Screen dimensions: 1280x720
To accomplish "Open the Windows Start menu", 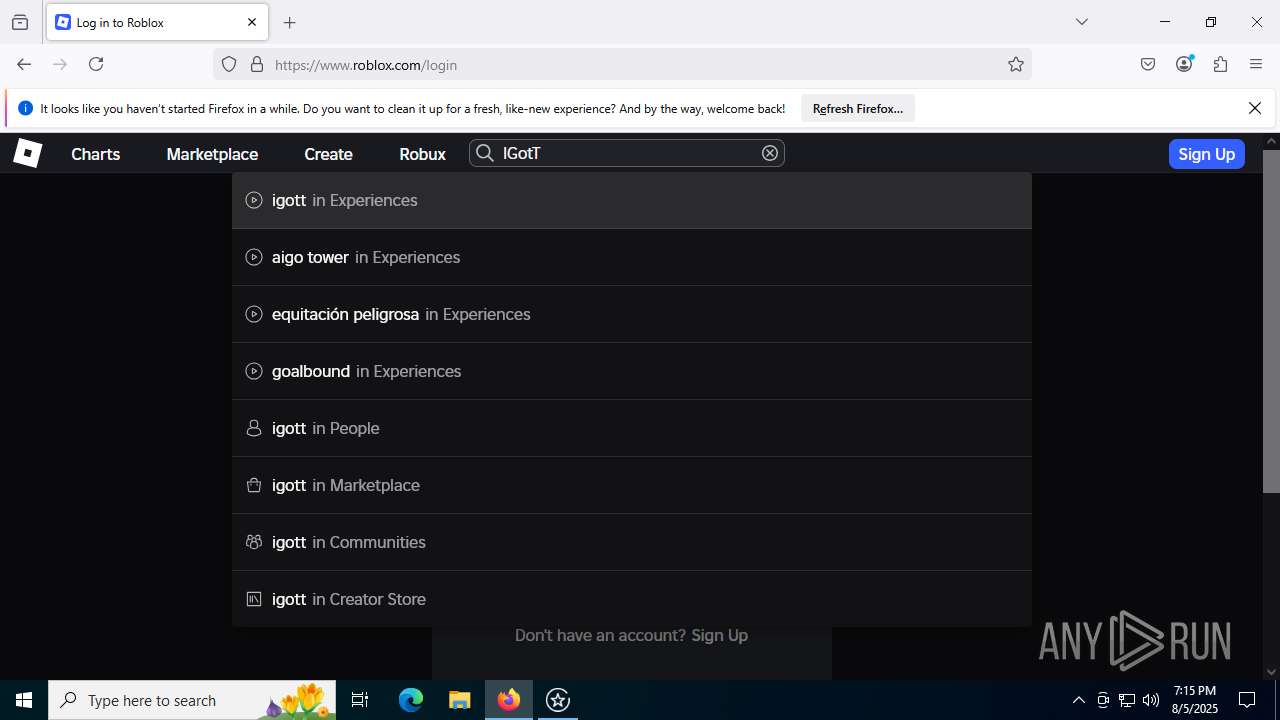I will (24, 700).
